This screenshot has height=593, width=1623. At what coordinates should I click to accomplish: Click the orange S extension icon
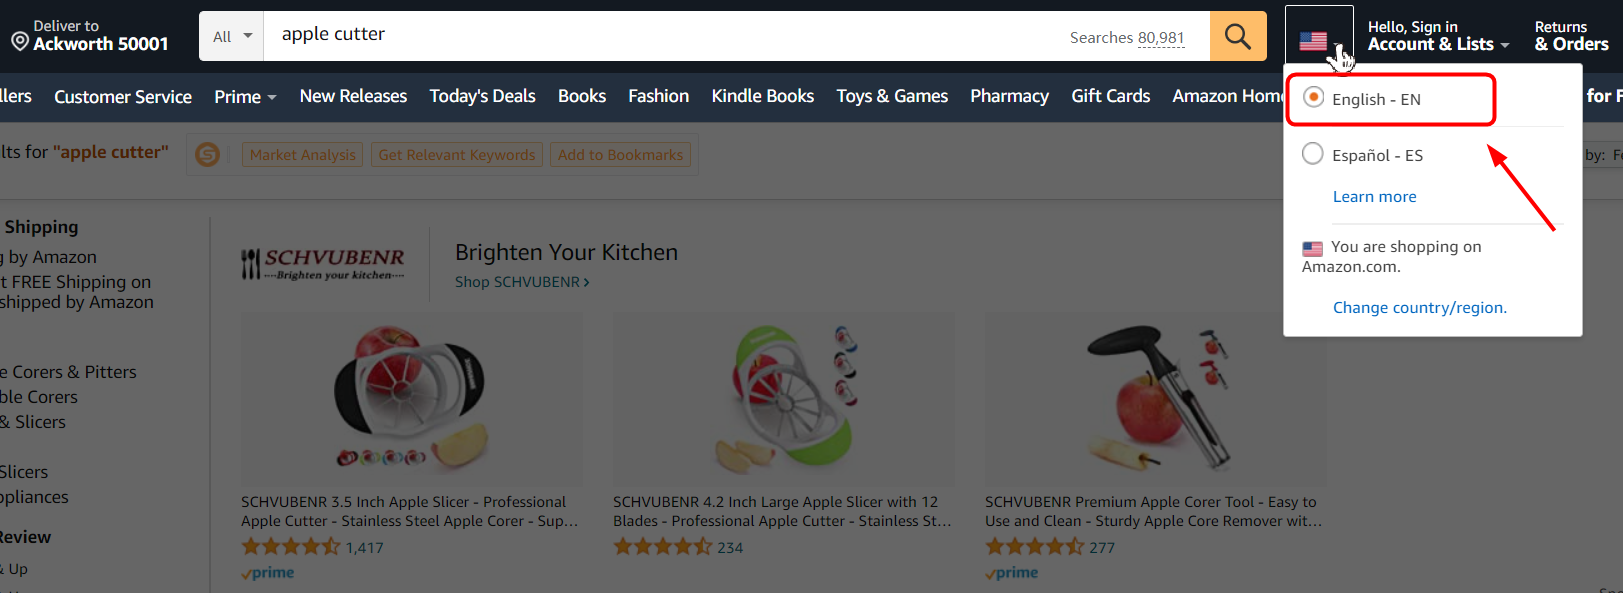click(208, 155)
